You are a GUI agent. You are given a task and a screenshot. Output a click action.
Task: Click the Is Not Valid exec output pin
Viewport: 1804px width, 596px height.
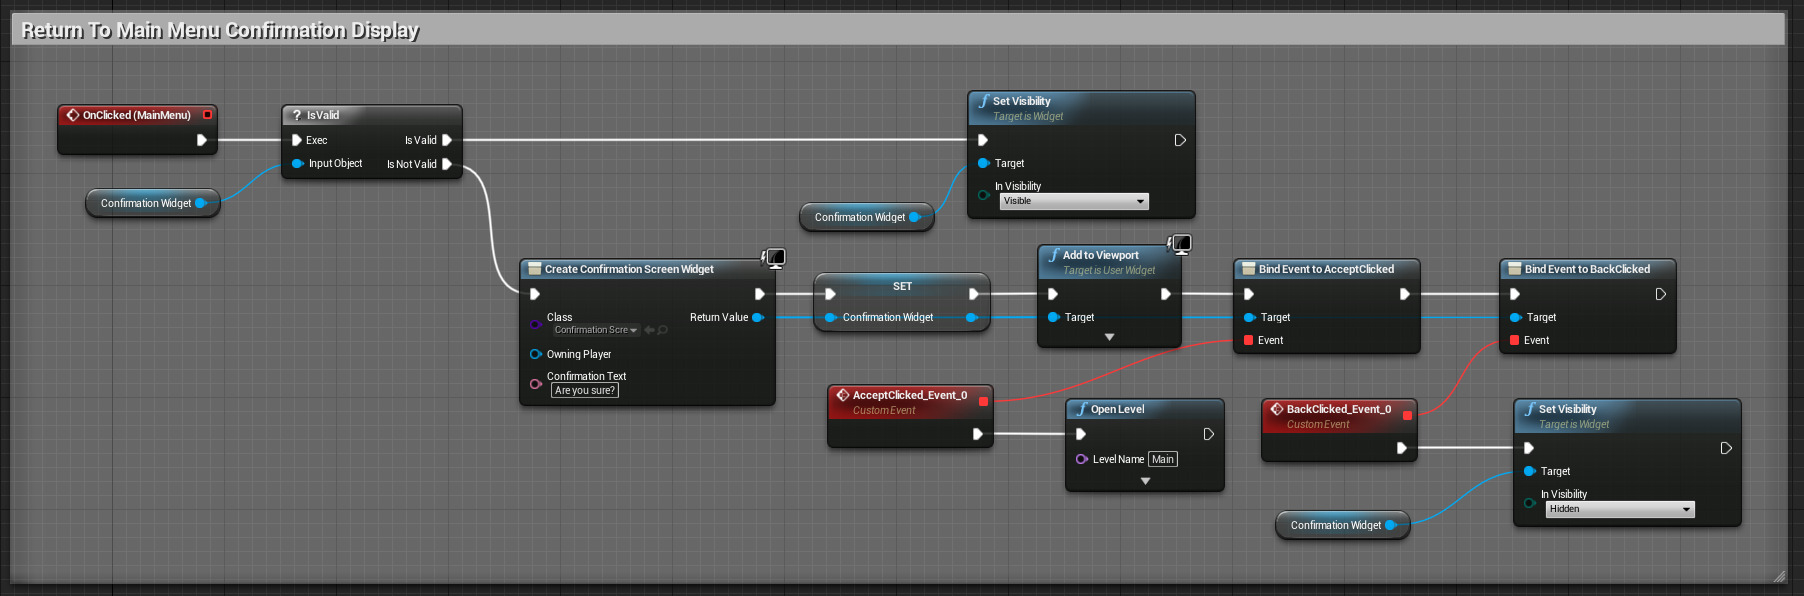447,164
